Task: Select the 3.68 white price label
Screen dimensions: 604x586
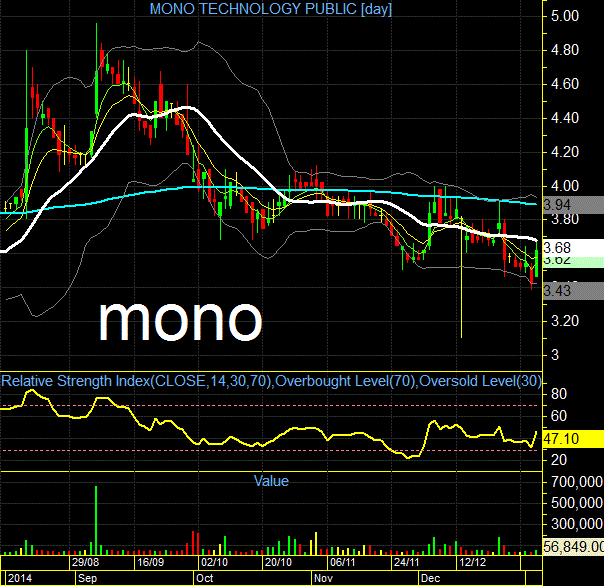Action: tap(572, 247)
